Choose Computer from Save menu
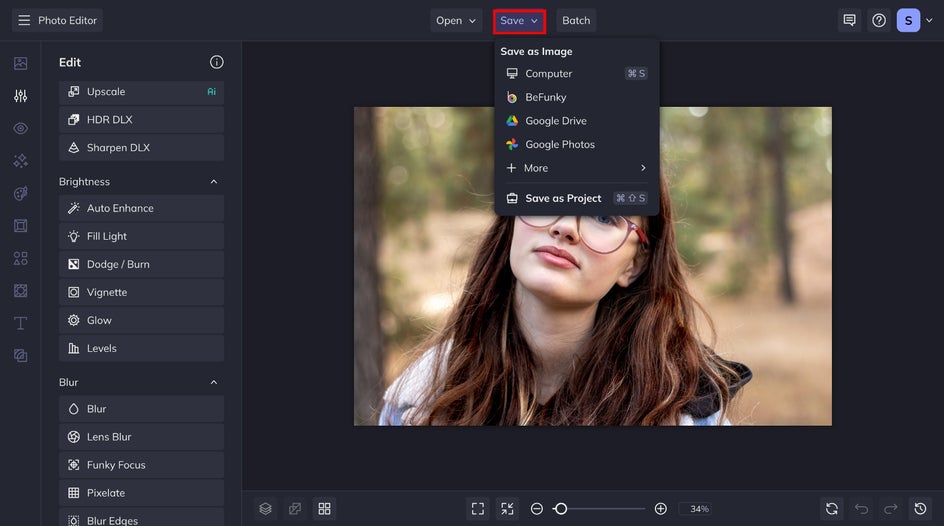Screen dimensions: 944x526 coord(548,73)
